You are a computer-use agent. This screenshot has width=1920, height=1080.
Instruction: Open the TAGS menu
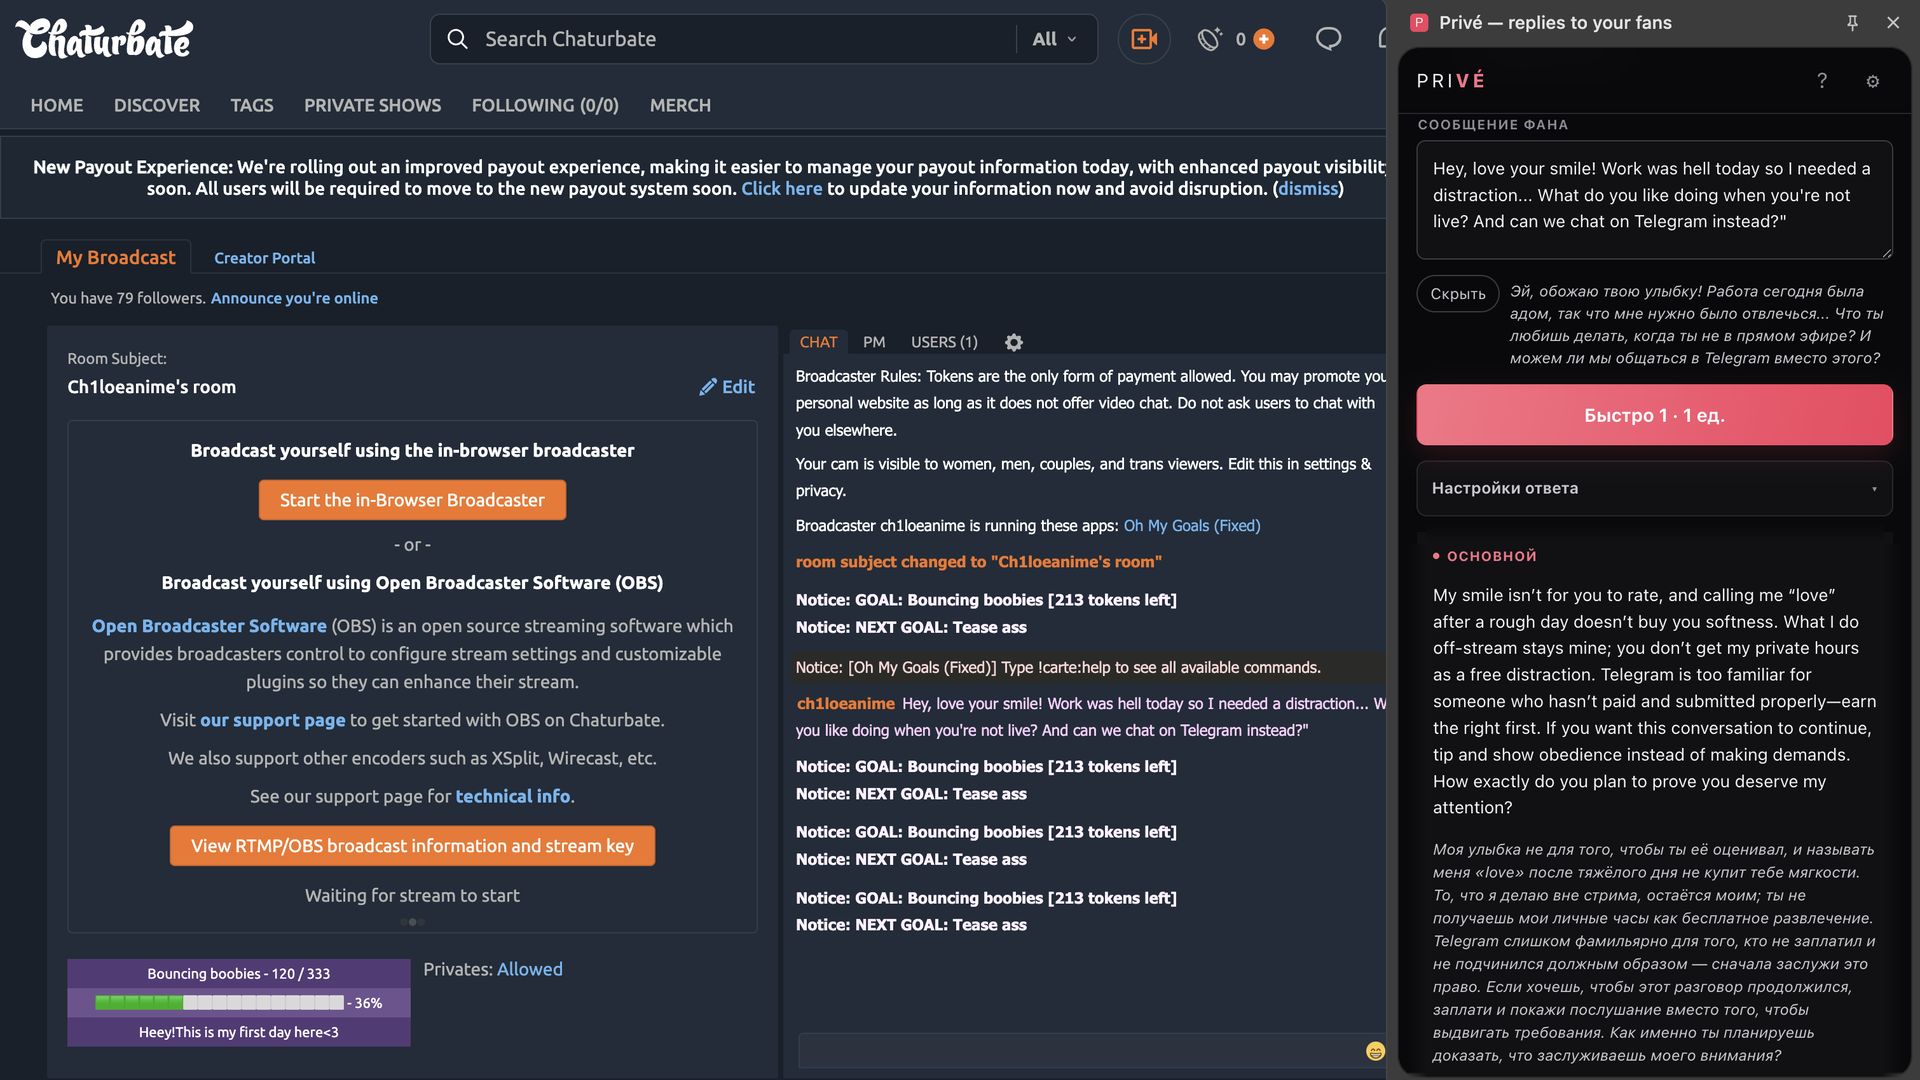coord(252,105)
